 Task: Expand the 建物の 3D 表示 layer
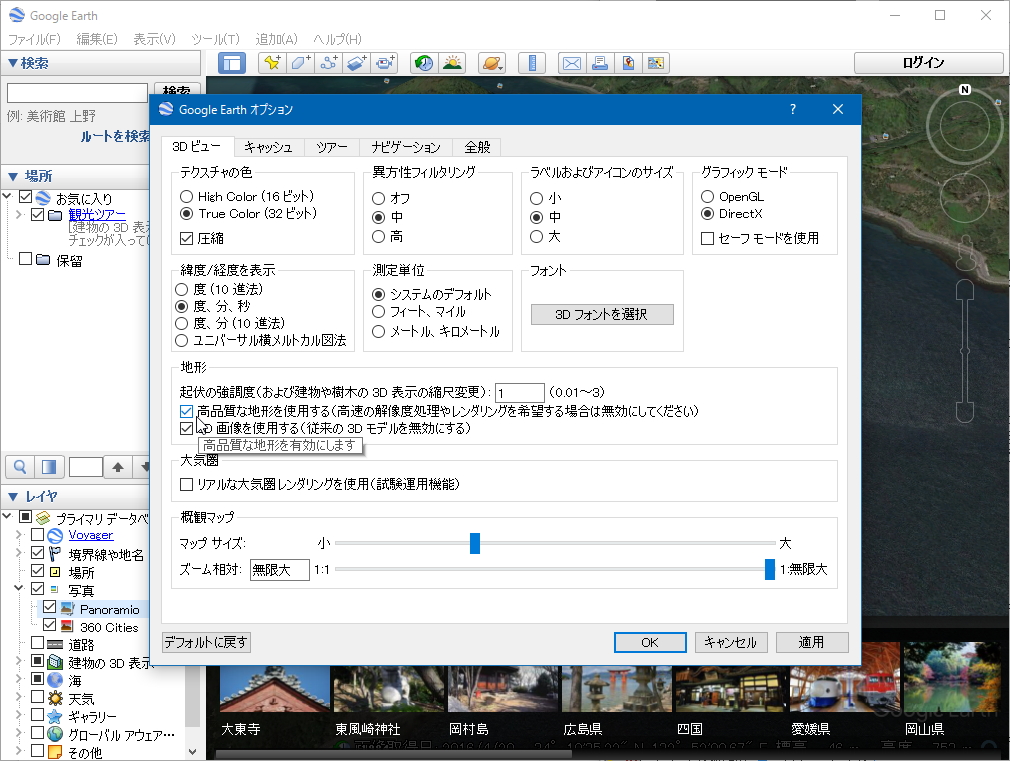17,660
